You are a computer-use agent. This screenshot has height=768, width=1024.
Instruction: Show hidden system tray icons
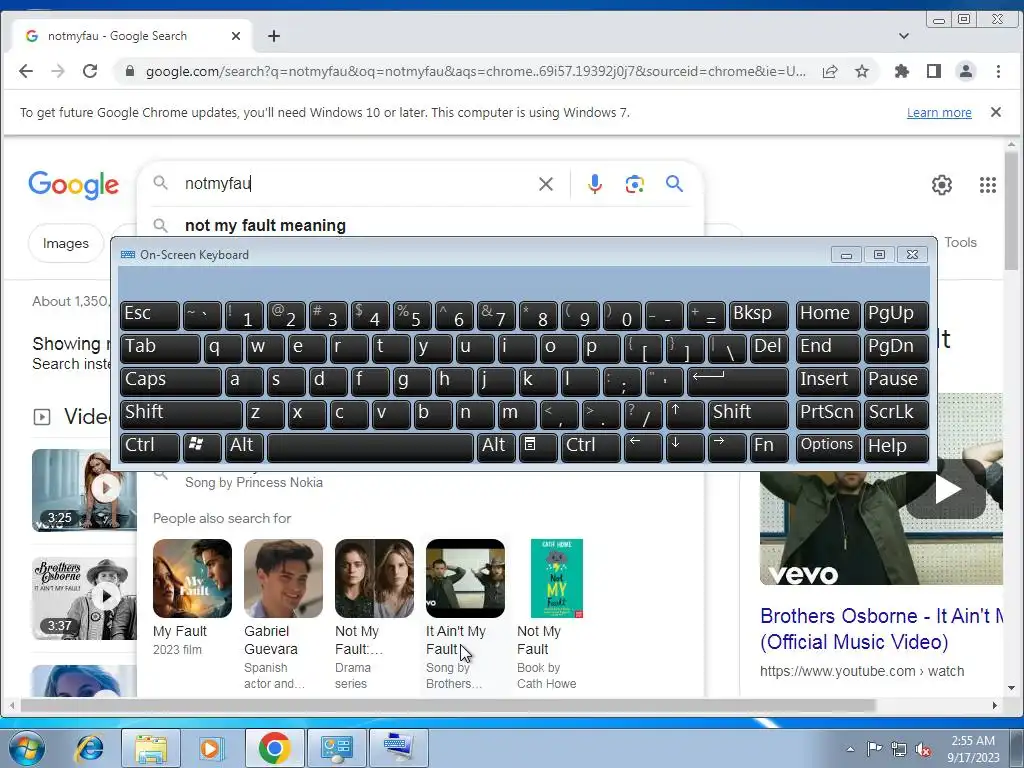pyautogui.click(x=850, y=749)
